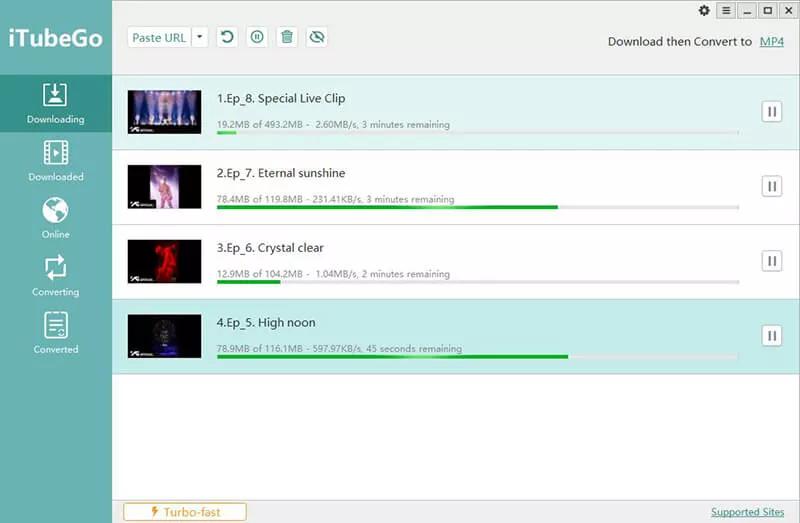Select the title '2.Ep_7. Eternal sunshine'

[281, 173]
